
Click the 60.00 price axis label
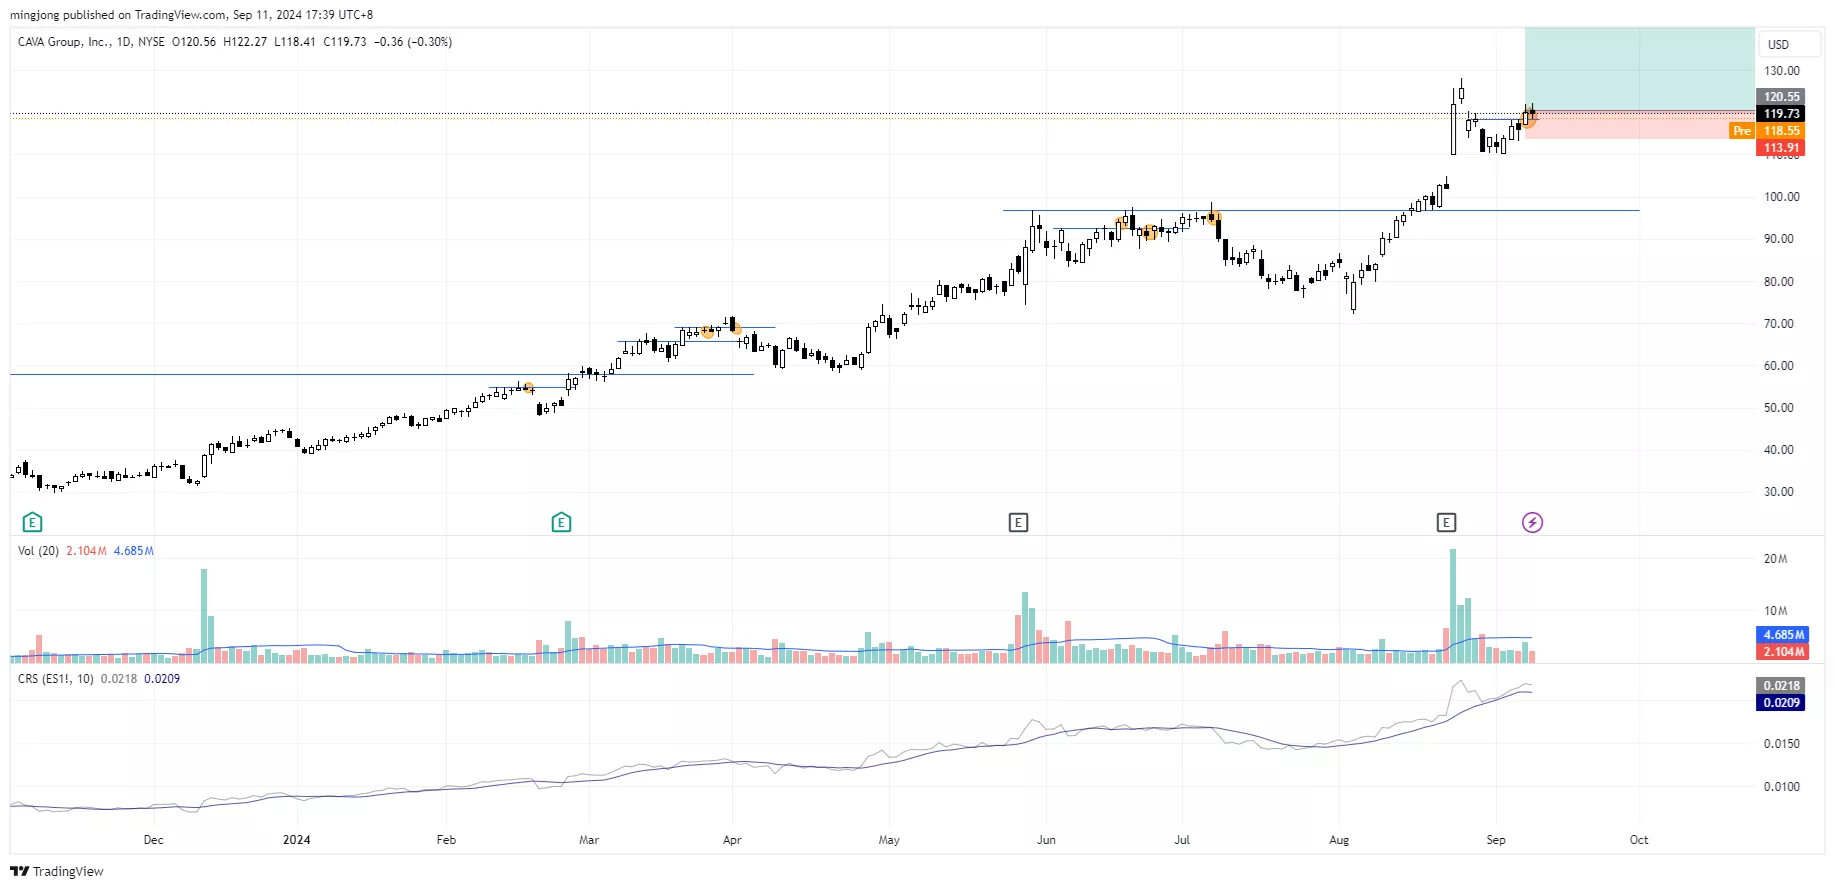coord(1778,366)
